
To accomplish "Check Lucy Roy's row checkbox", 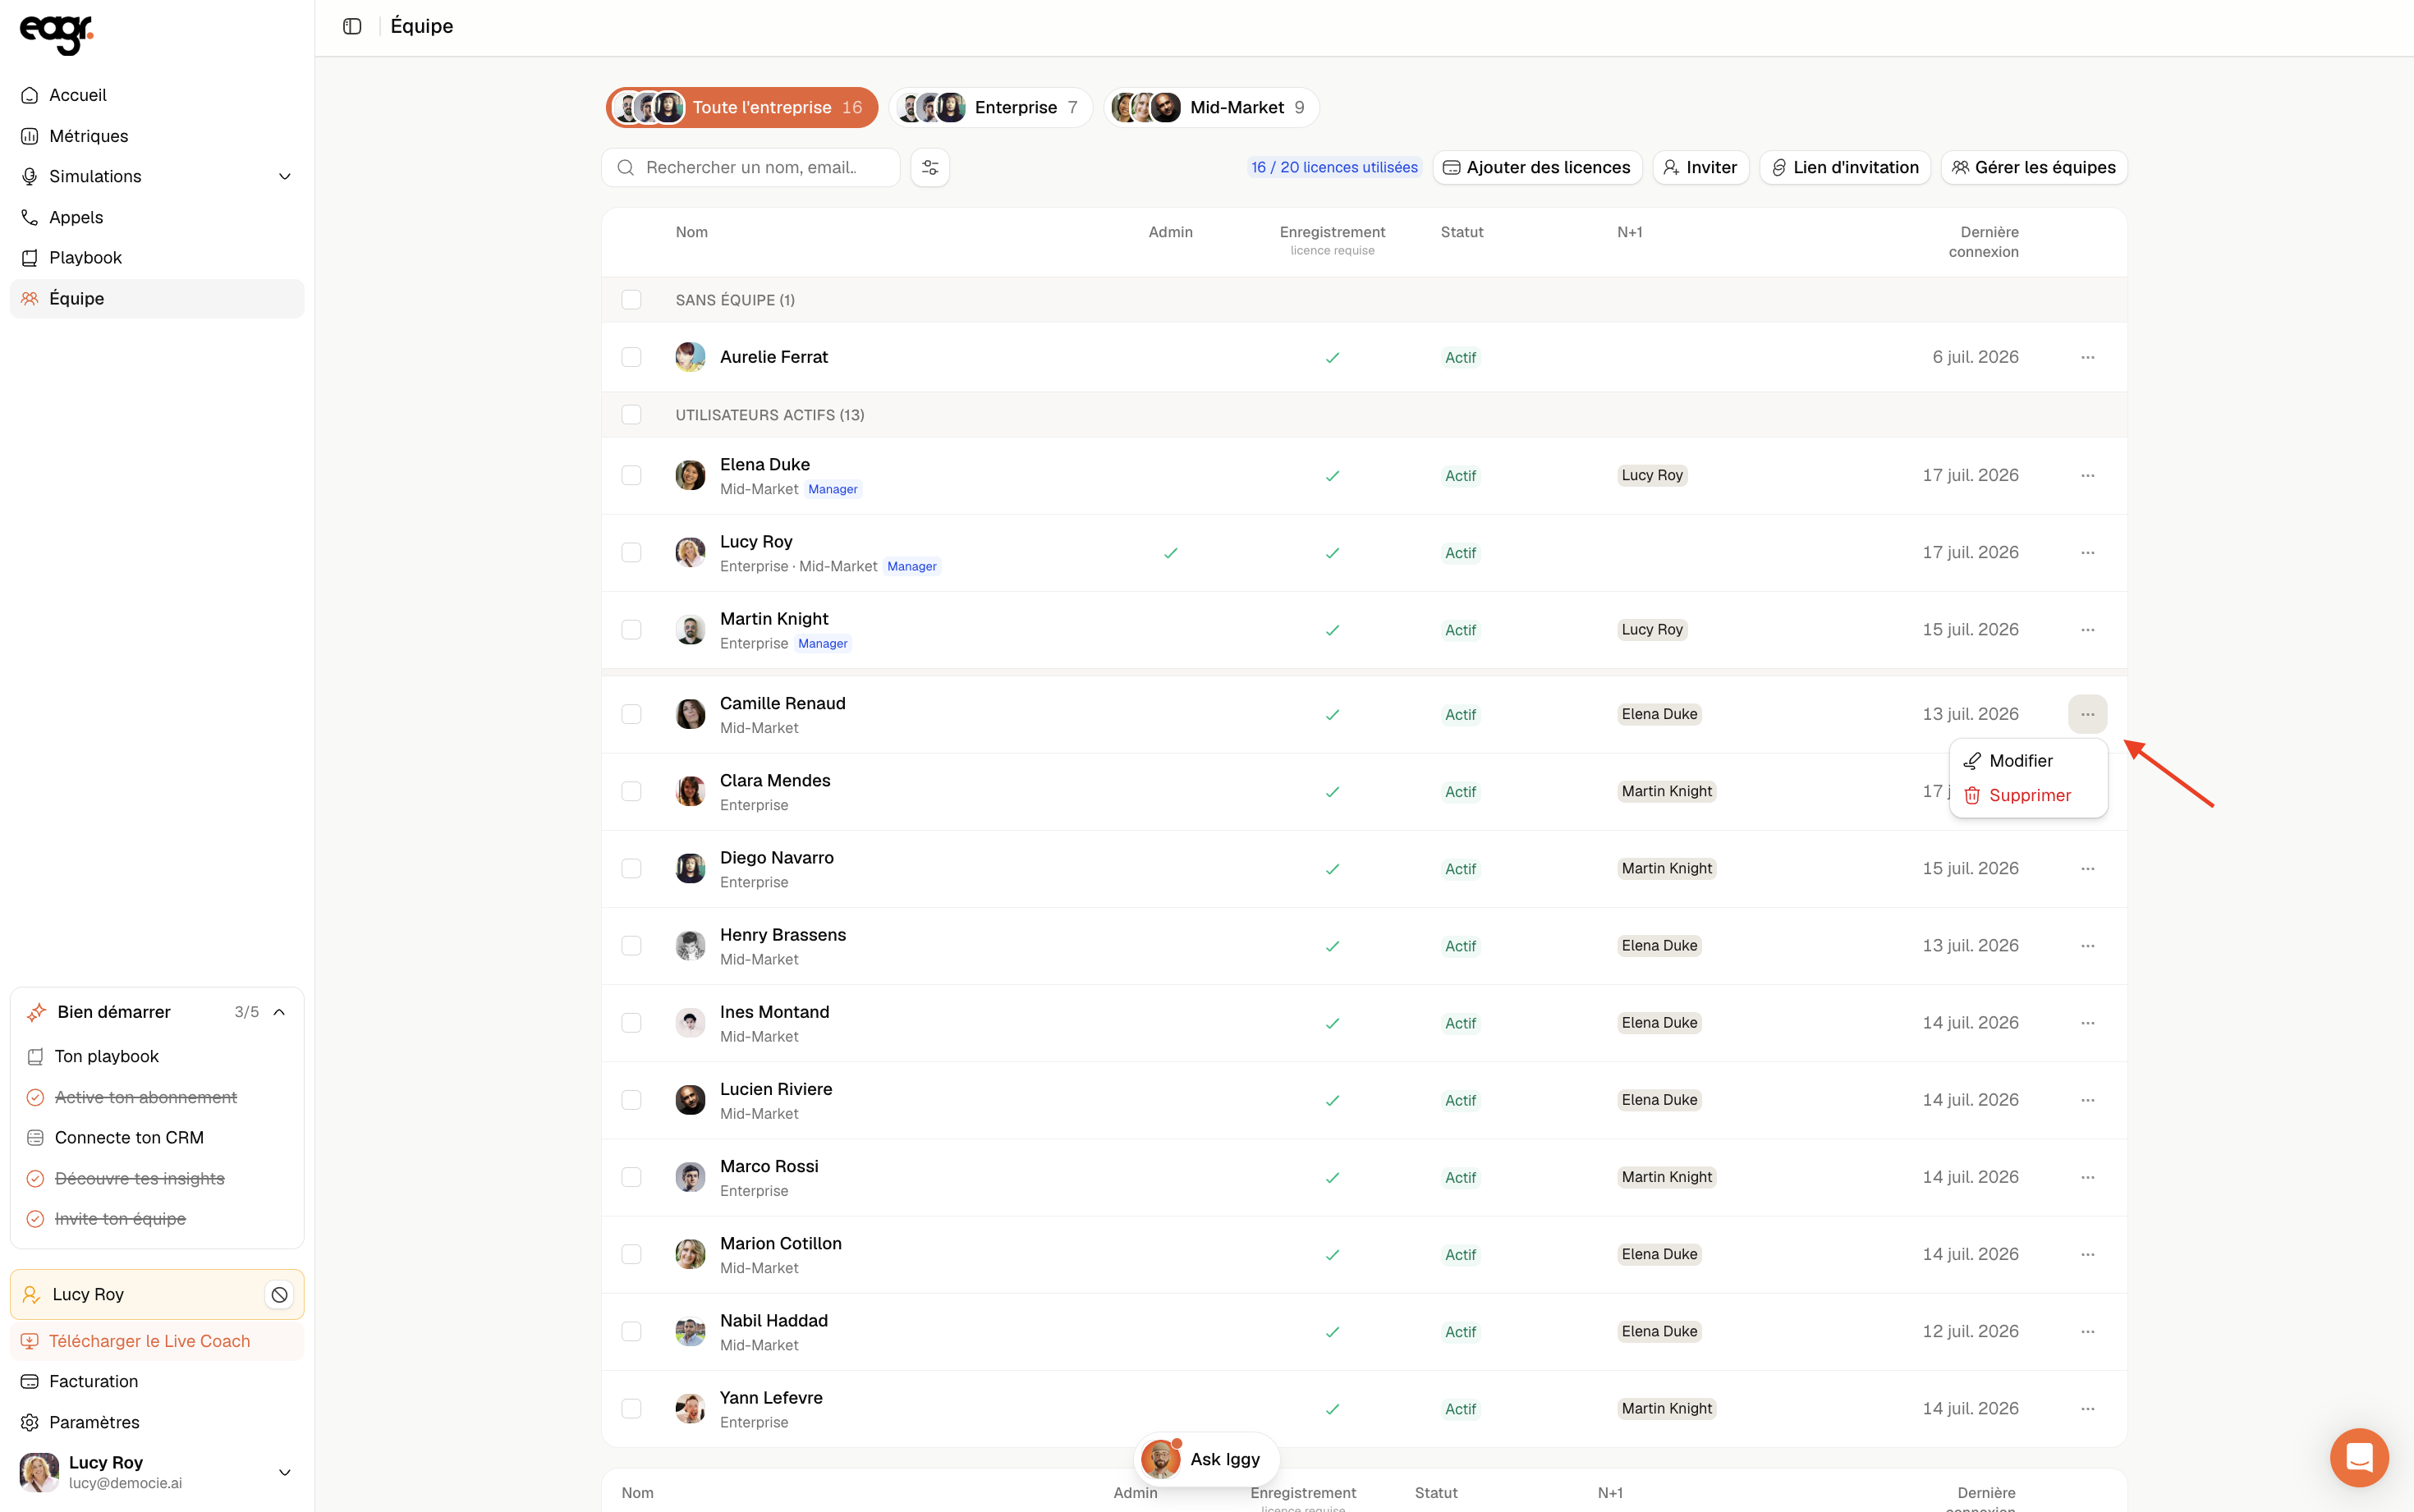I will [x=631, y=553].
